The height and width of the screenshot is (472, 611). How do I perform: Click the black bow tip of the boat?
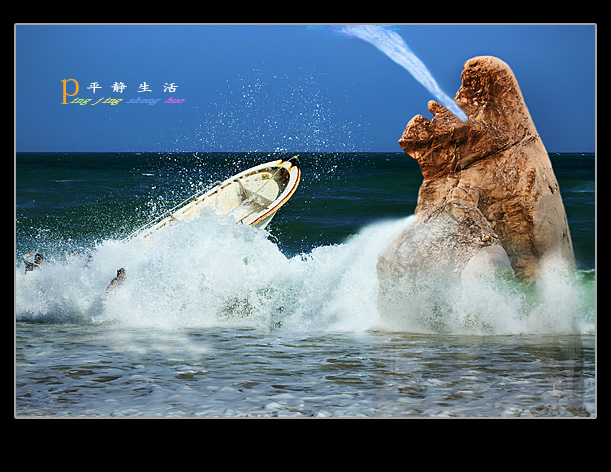click(x=291, y=161)
